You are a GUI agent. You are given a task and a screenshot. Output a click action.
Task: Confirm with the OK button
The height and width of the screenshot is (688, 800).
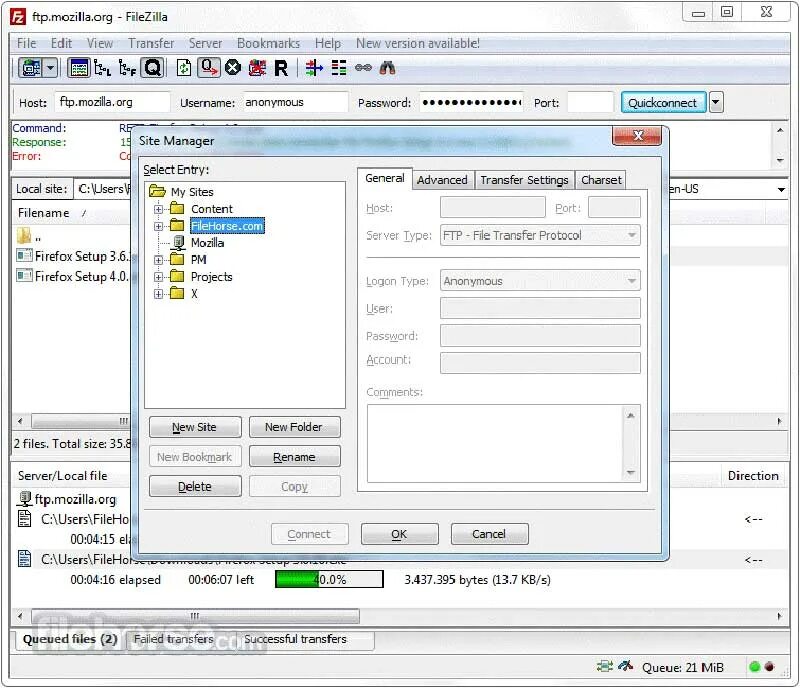399,534
